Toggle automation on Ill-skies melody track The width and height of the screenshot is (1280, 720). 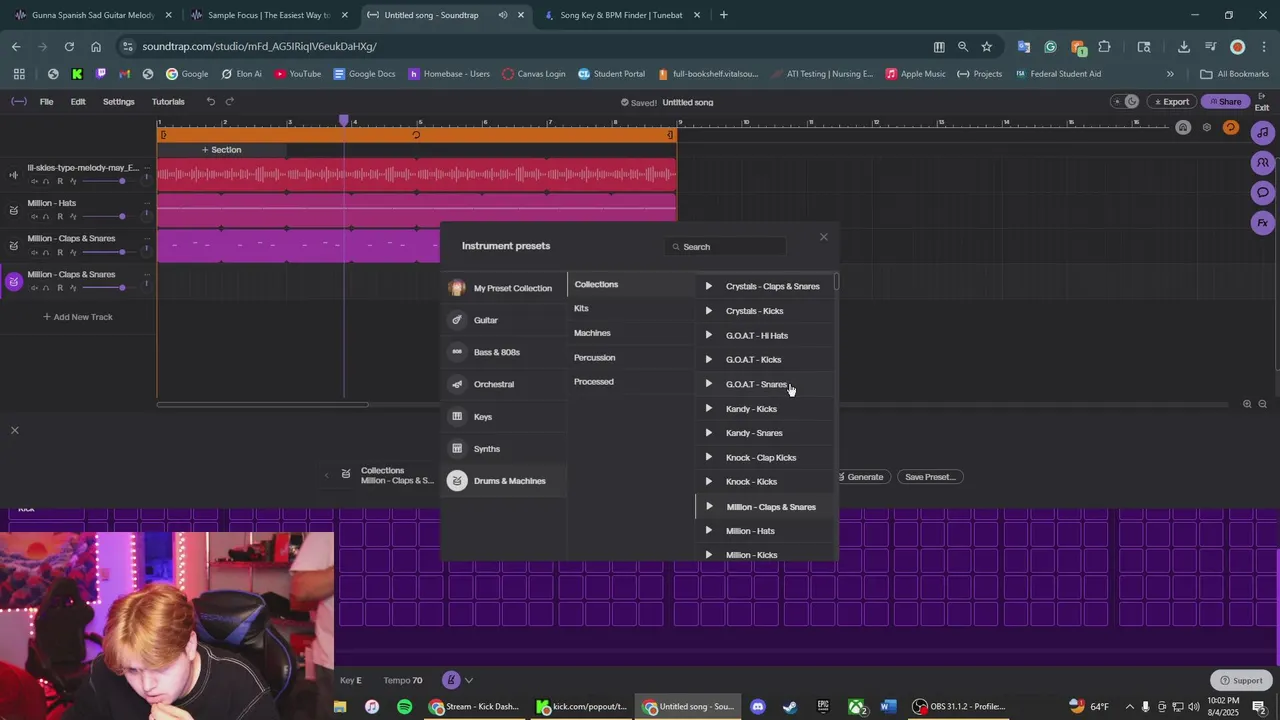tap(73, 181)
